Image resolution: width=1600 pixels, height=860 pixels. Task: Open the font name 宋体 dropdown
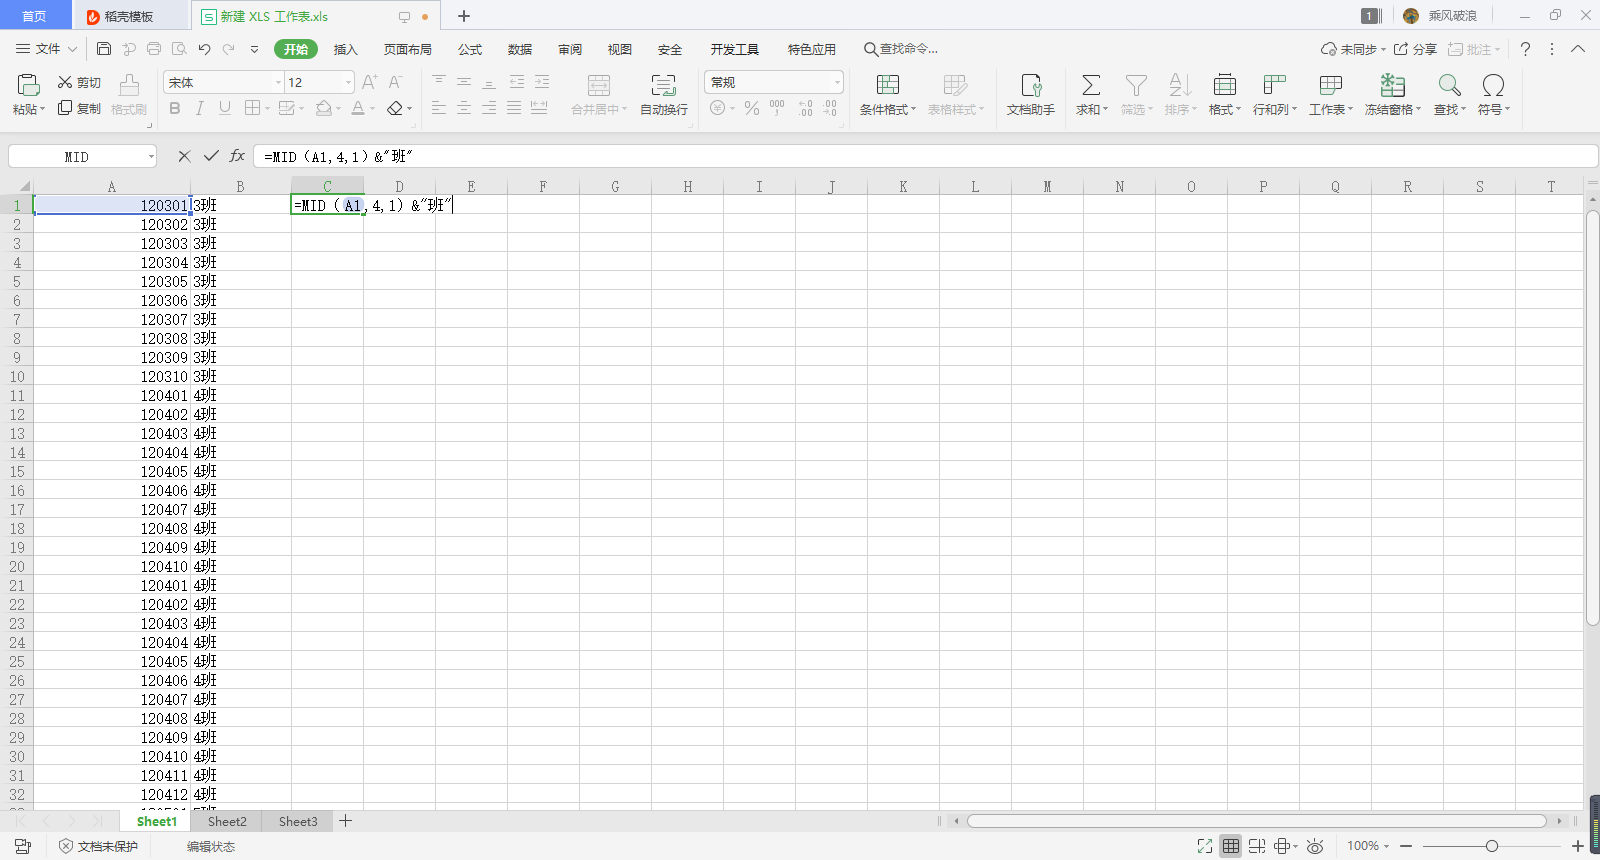278,82
